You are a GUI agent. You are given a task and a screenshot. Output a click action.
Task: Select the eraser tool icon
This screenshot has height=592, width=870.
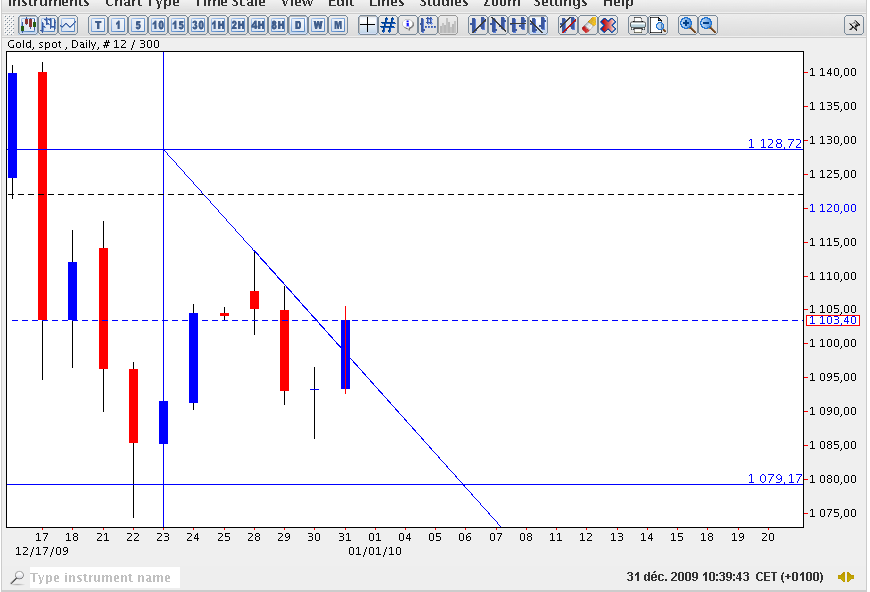(x=588, y=25)
